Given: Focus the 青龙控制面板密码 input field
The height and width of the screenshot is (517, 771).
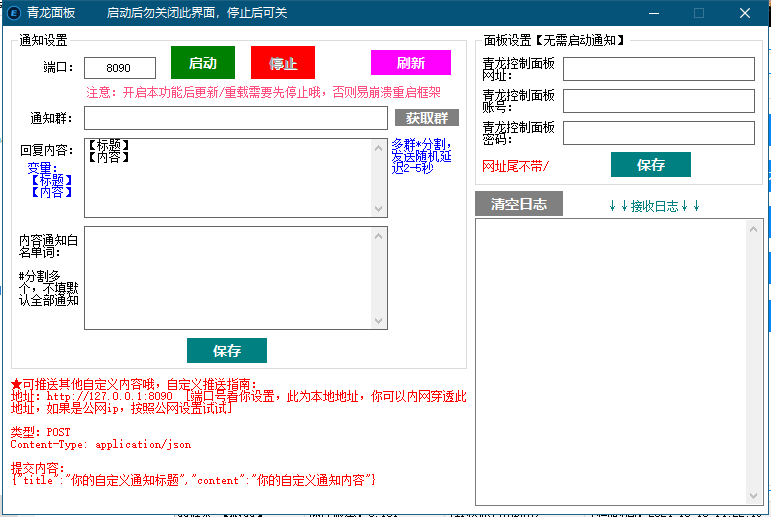Looking at the screenshot, I should click(x=659, y=133).
